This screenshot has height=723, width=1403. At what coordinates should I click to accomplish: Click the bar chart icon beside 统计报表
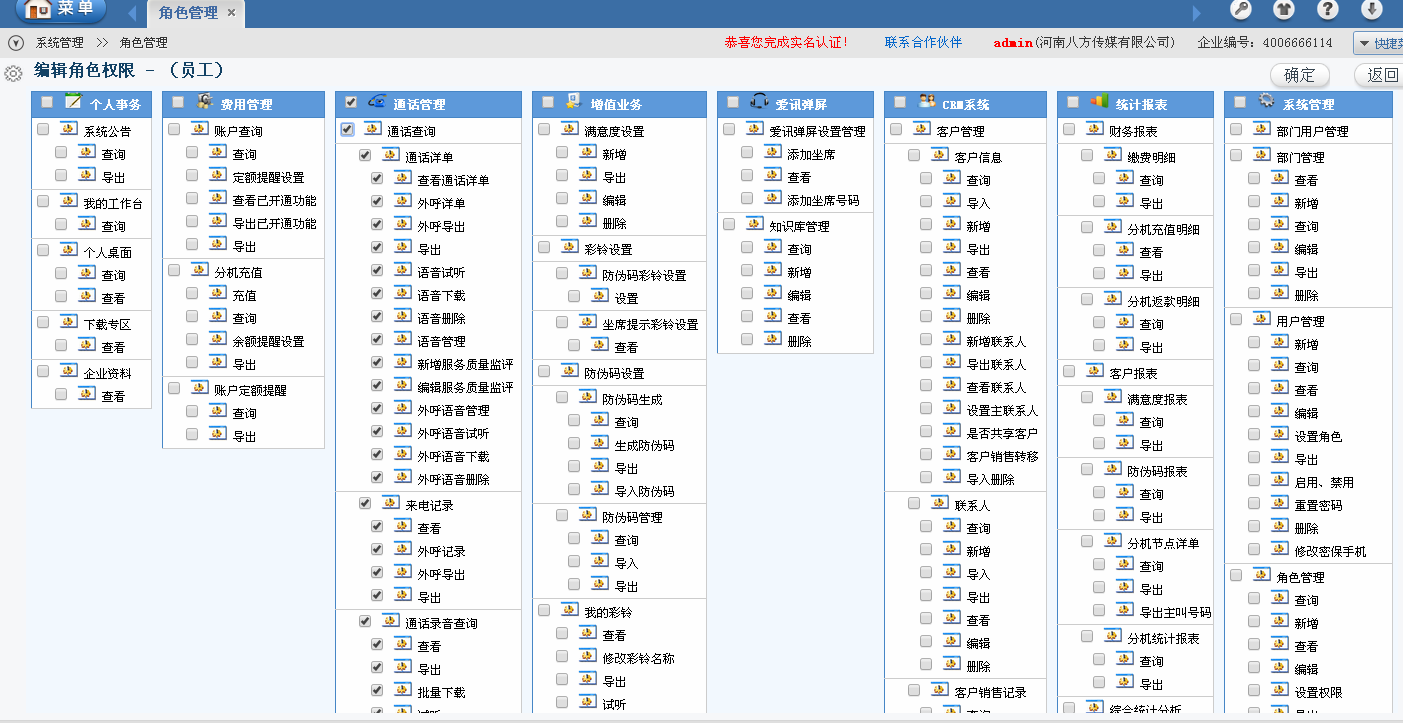(1099, 102)
